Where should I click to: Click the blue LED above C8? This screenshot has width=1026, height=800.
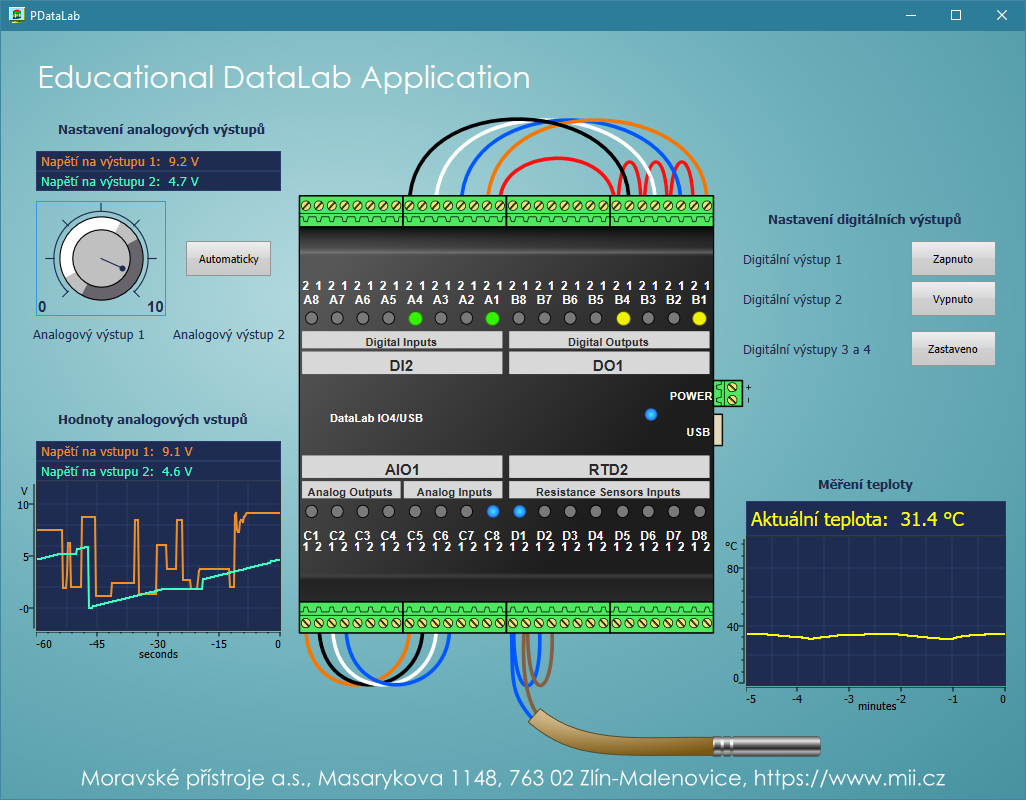pos(493,511)
